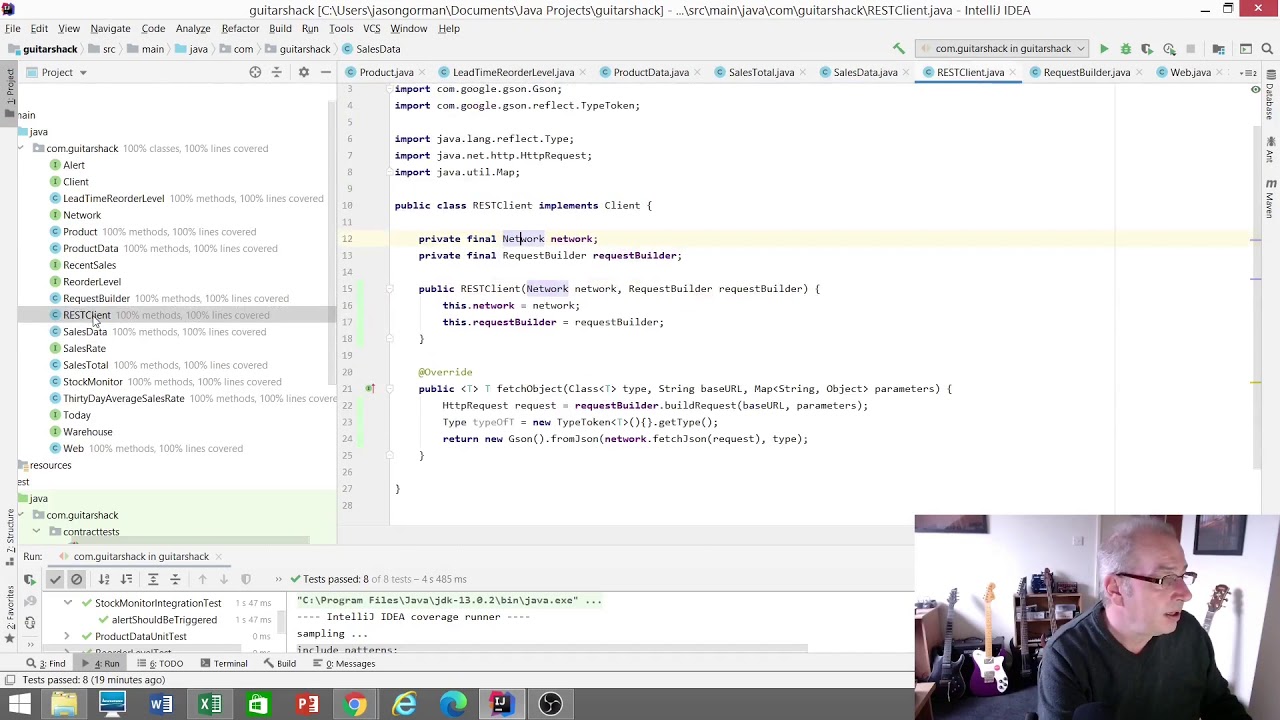Open Word from the Windows taskbar

[161, 704]
